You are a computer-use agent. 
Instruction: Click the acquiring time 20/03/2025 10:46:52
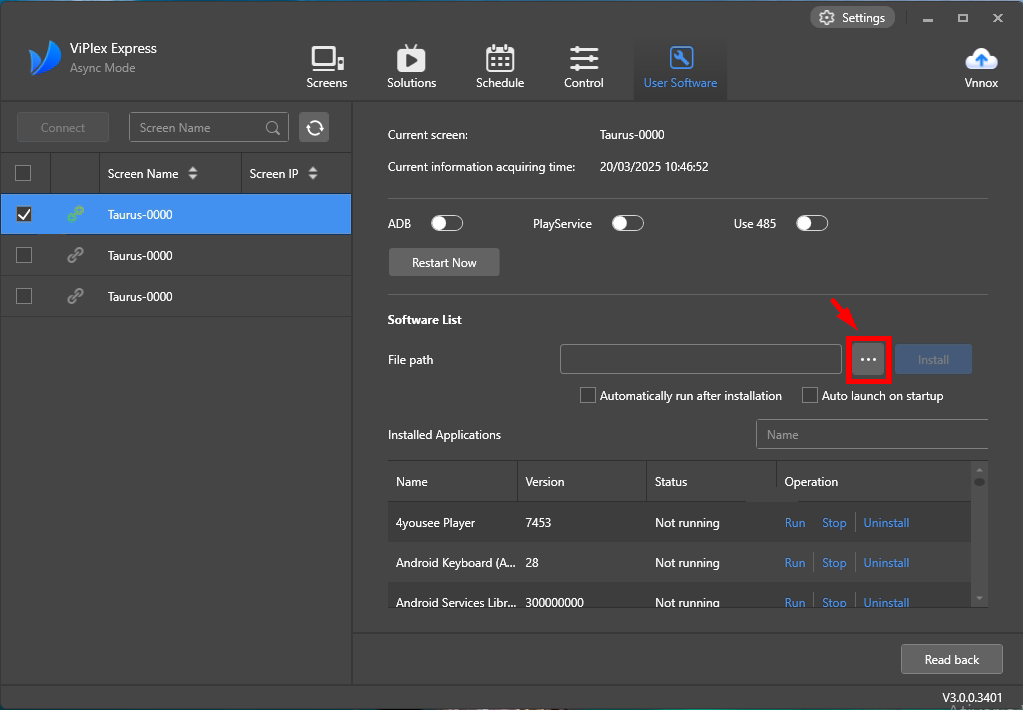coord(654,166)
